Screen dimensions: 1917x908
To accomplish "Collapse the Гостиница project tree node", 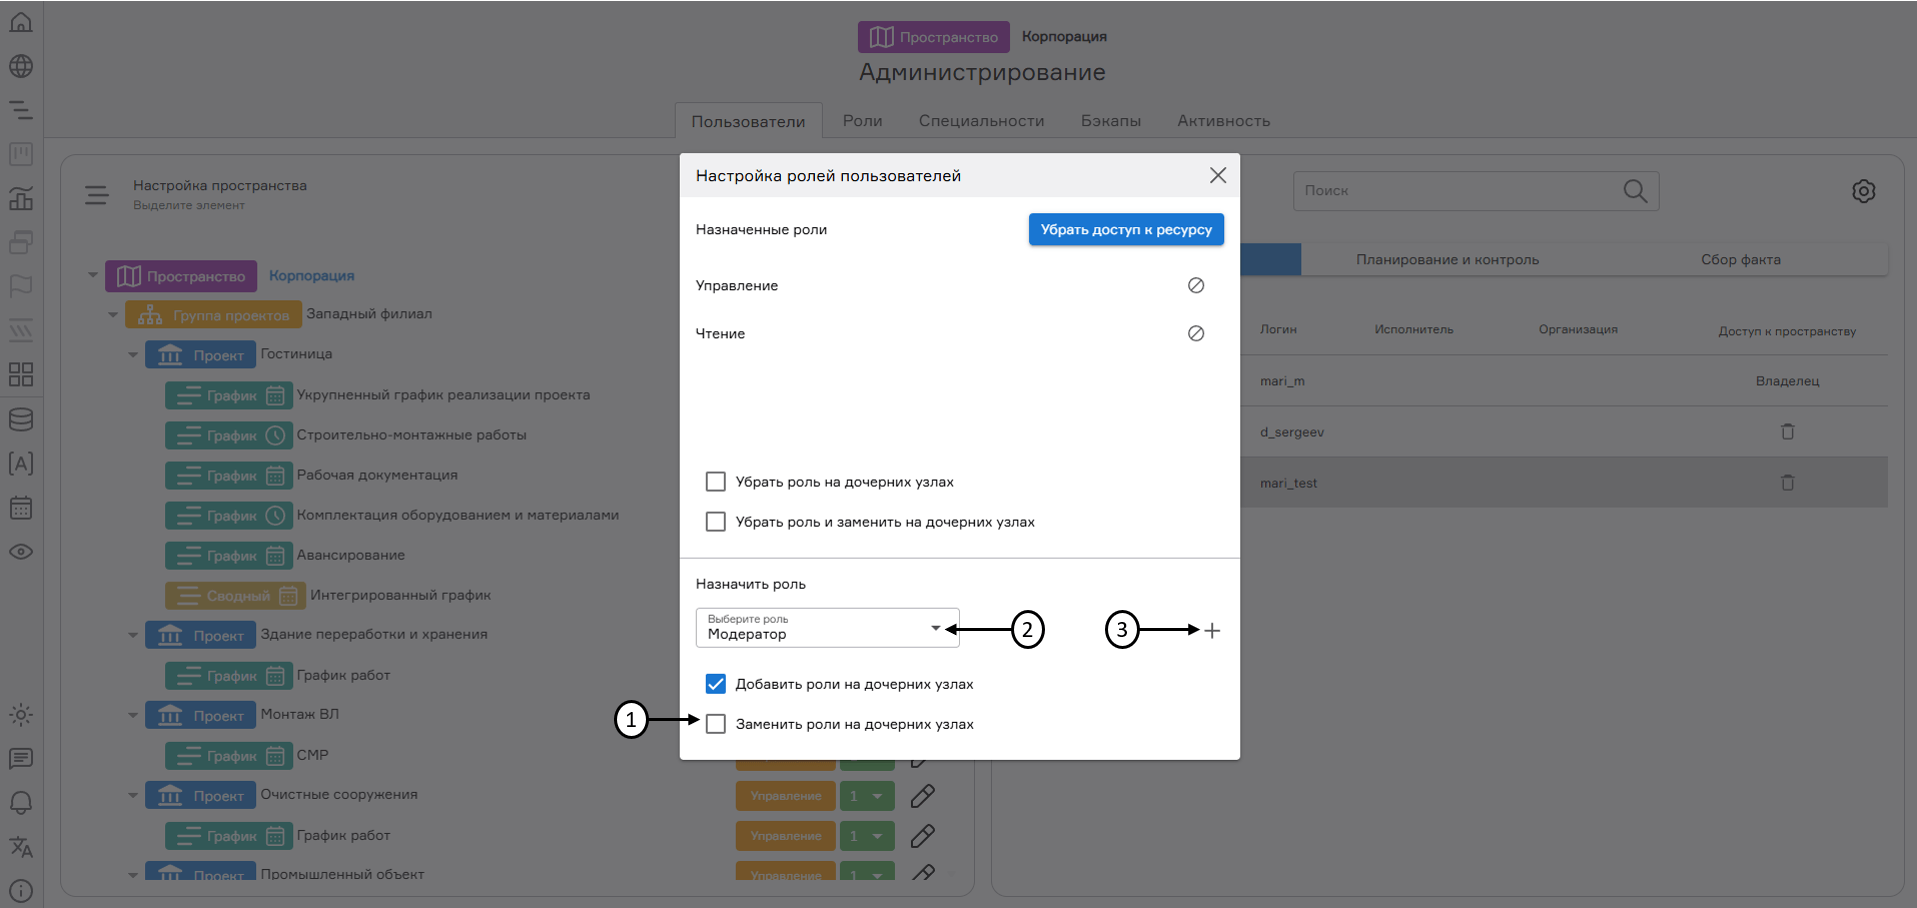I will click(x=133, y=354).
